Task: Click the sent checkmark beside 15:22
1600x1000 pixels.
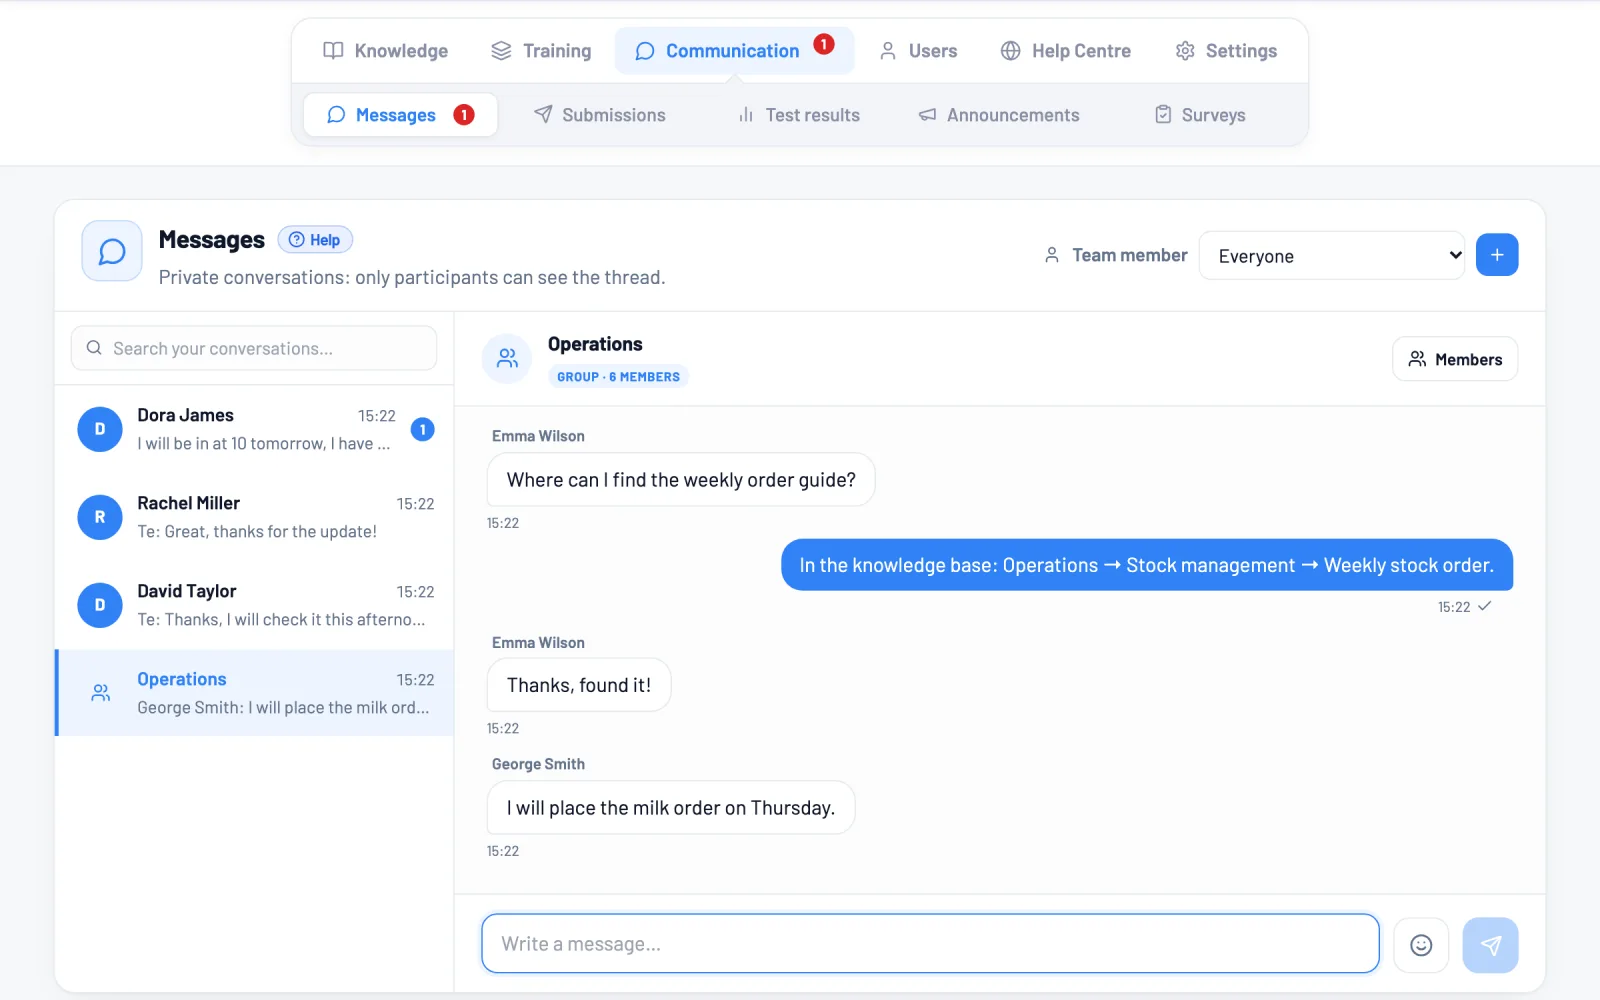Action: [x=1485, y=606]
